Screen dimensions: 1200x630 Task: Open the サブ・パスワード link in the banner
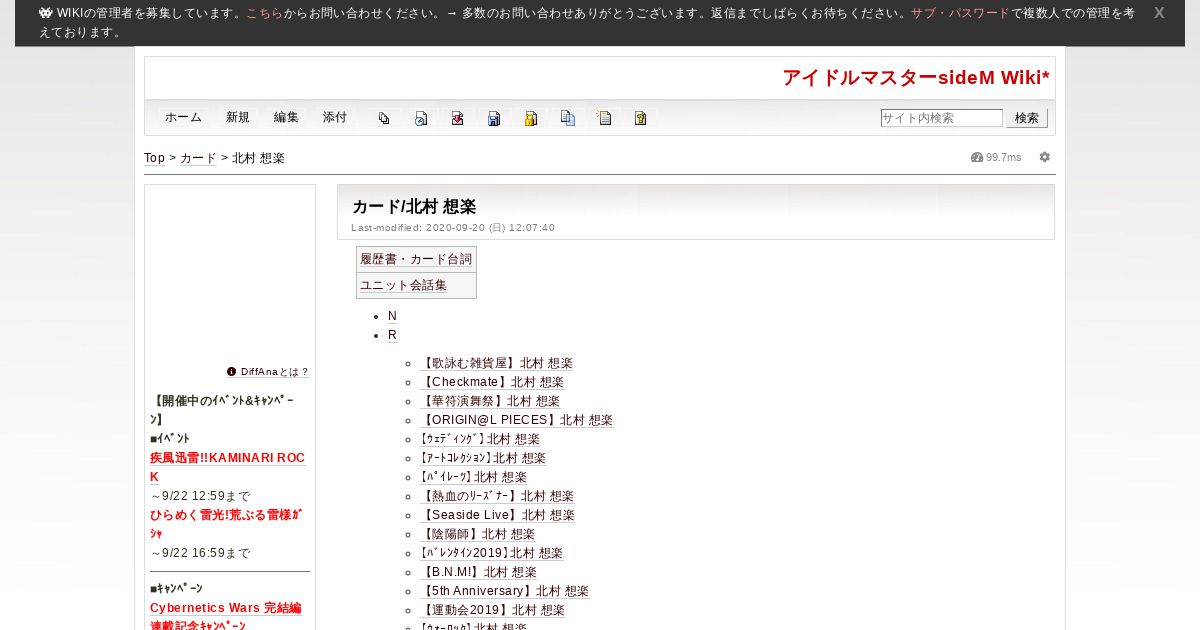(960, 13)
